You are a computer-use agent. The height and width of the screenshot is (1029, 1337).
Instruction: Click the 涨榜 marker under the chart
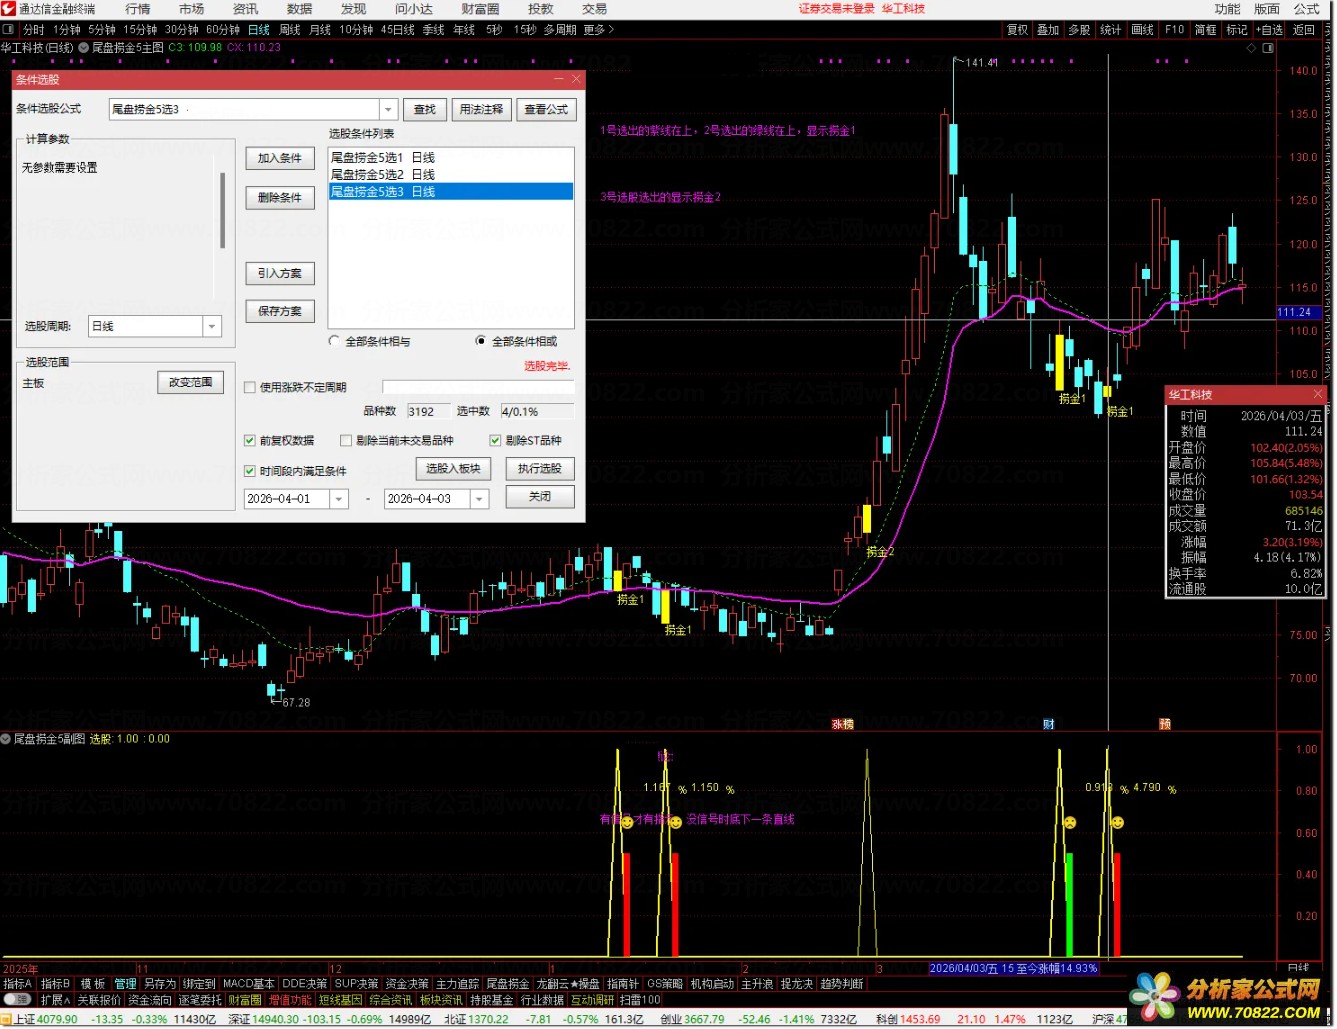[x=842, y=724]
